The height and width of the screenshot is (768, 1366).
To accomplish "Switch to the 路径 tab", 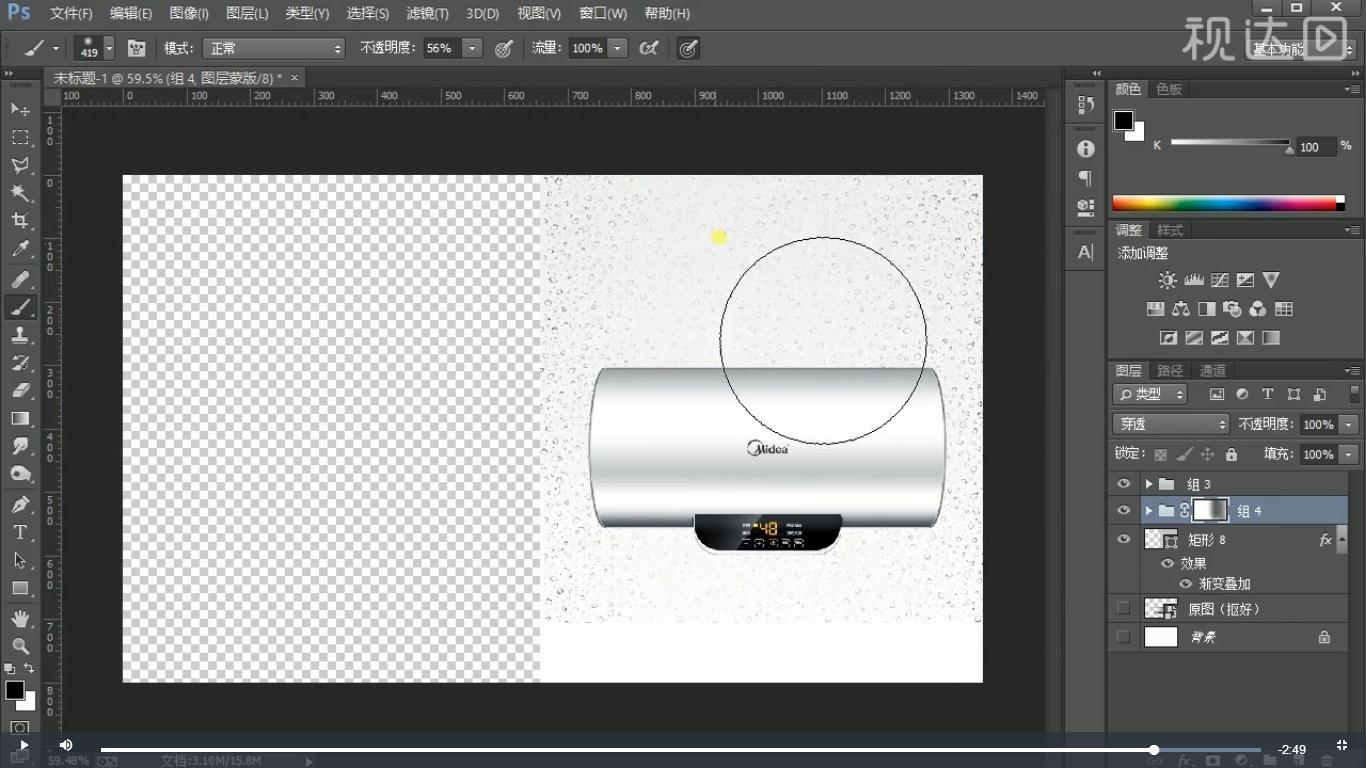I will pos(1170,370).
